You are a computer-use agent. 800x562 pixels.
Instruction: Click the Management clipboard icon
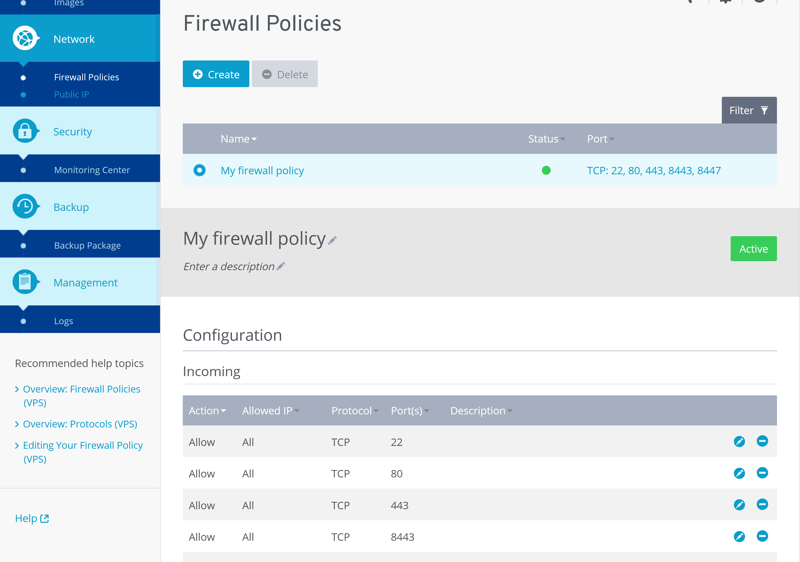point(25,282)
